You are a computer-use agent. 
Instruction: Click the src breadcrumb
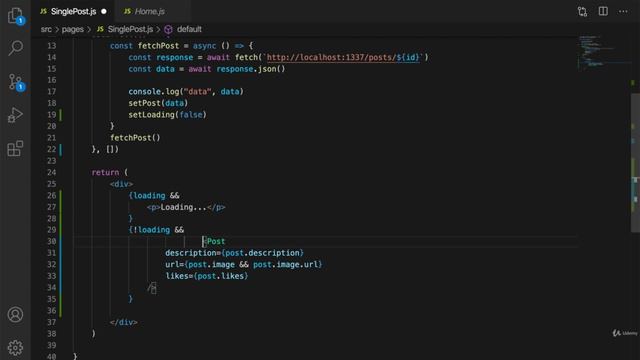pyautogui.click(x=46, y=29)
